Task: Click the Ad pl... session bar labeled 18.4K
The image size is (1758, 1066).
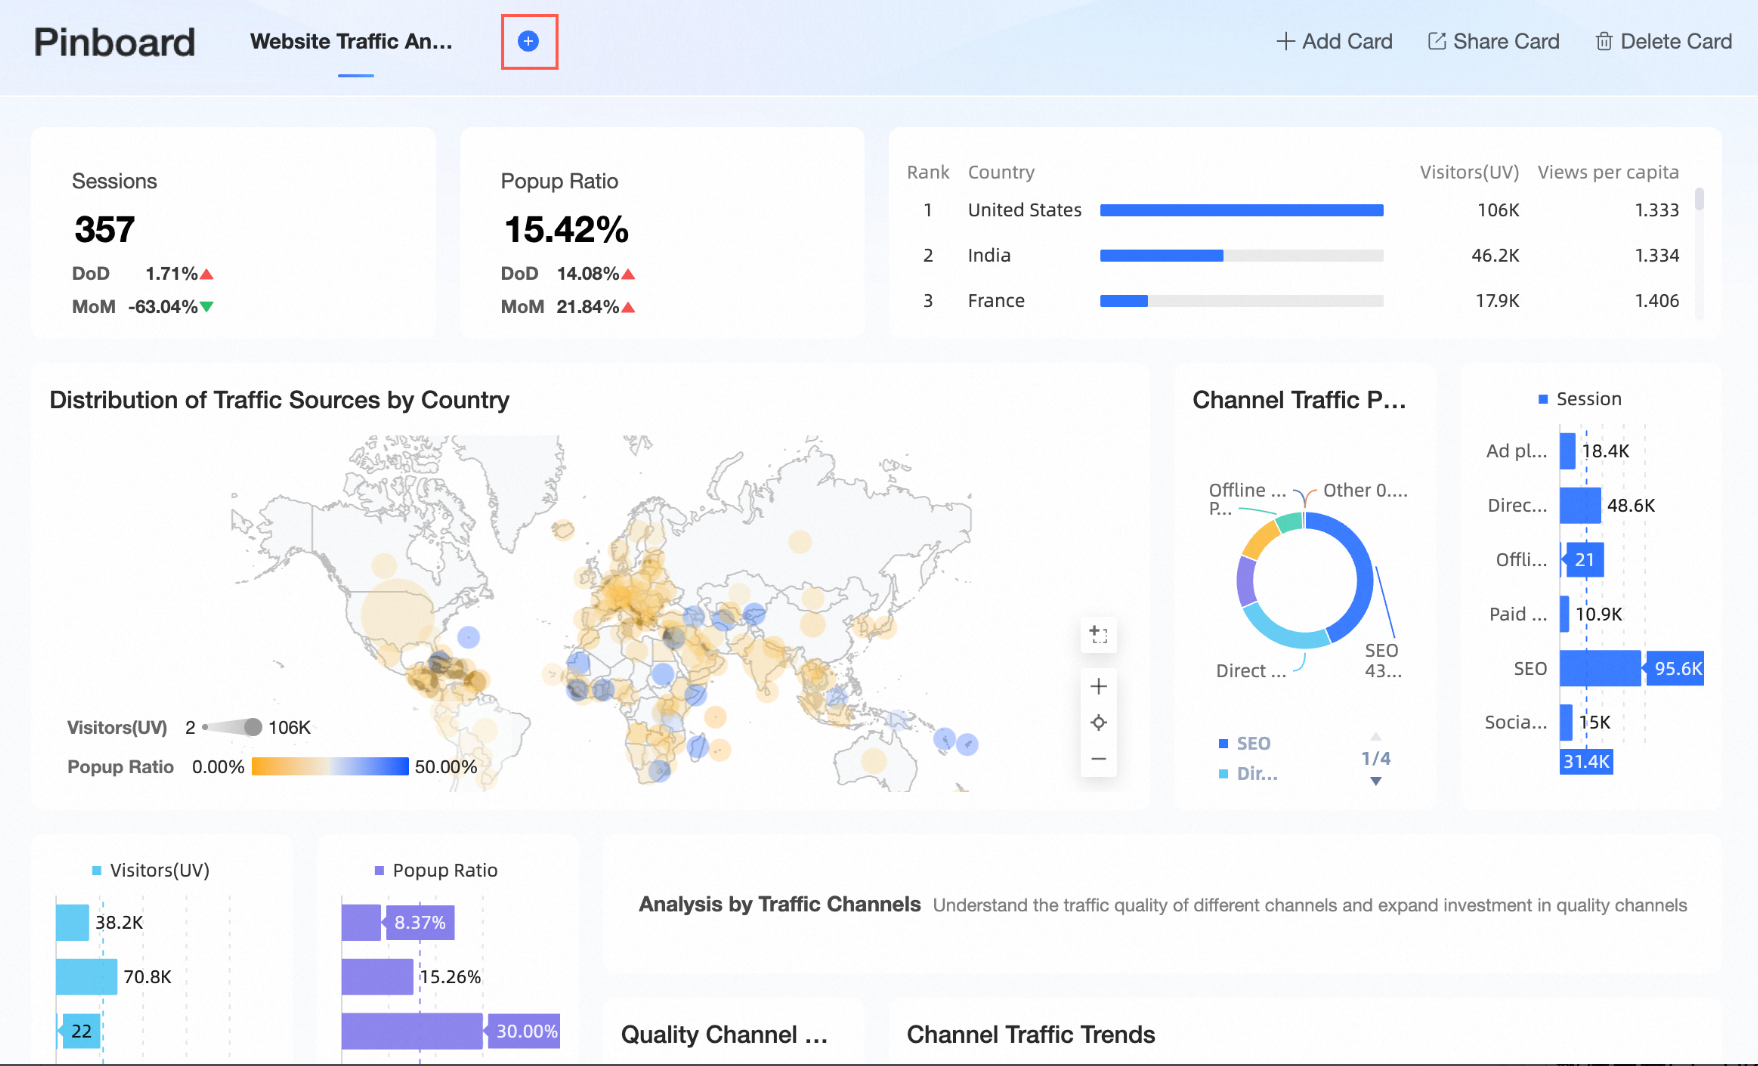Action: [1567, 451]
